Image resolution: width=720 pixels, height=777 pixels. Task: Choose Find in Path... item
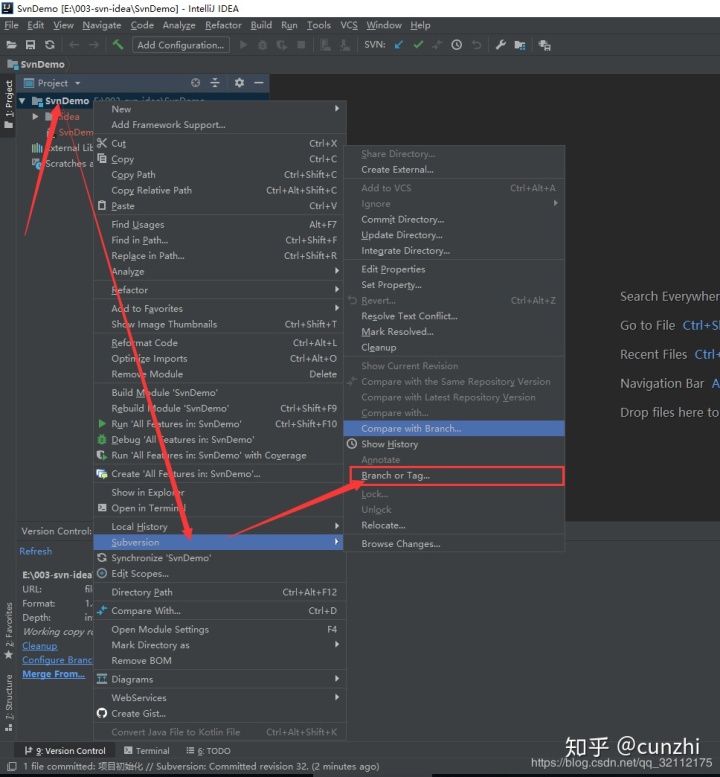tap(220, 240)
